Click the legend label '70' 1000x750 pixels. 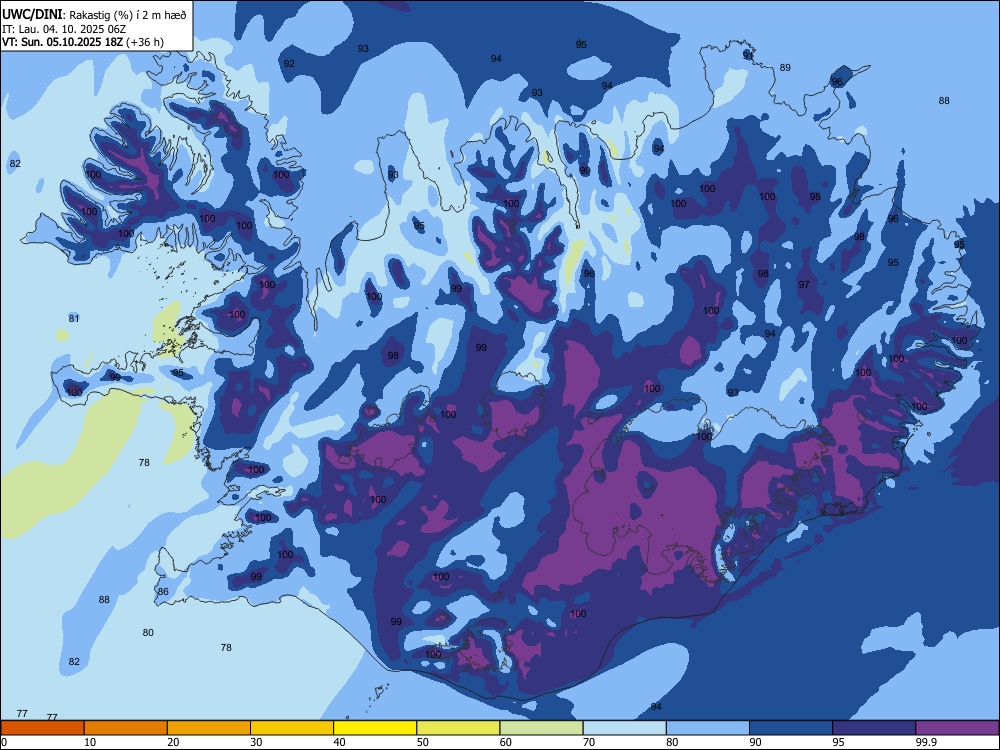pyautogui.click(x=589, y=742)
